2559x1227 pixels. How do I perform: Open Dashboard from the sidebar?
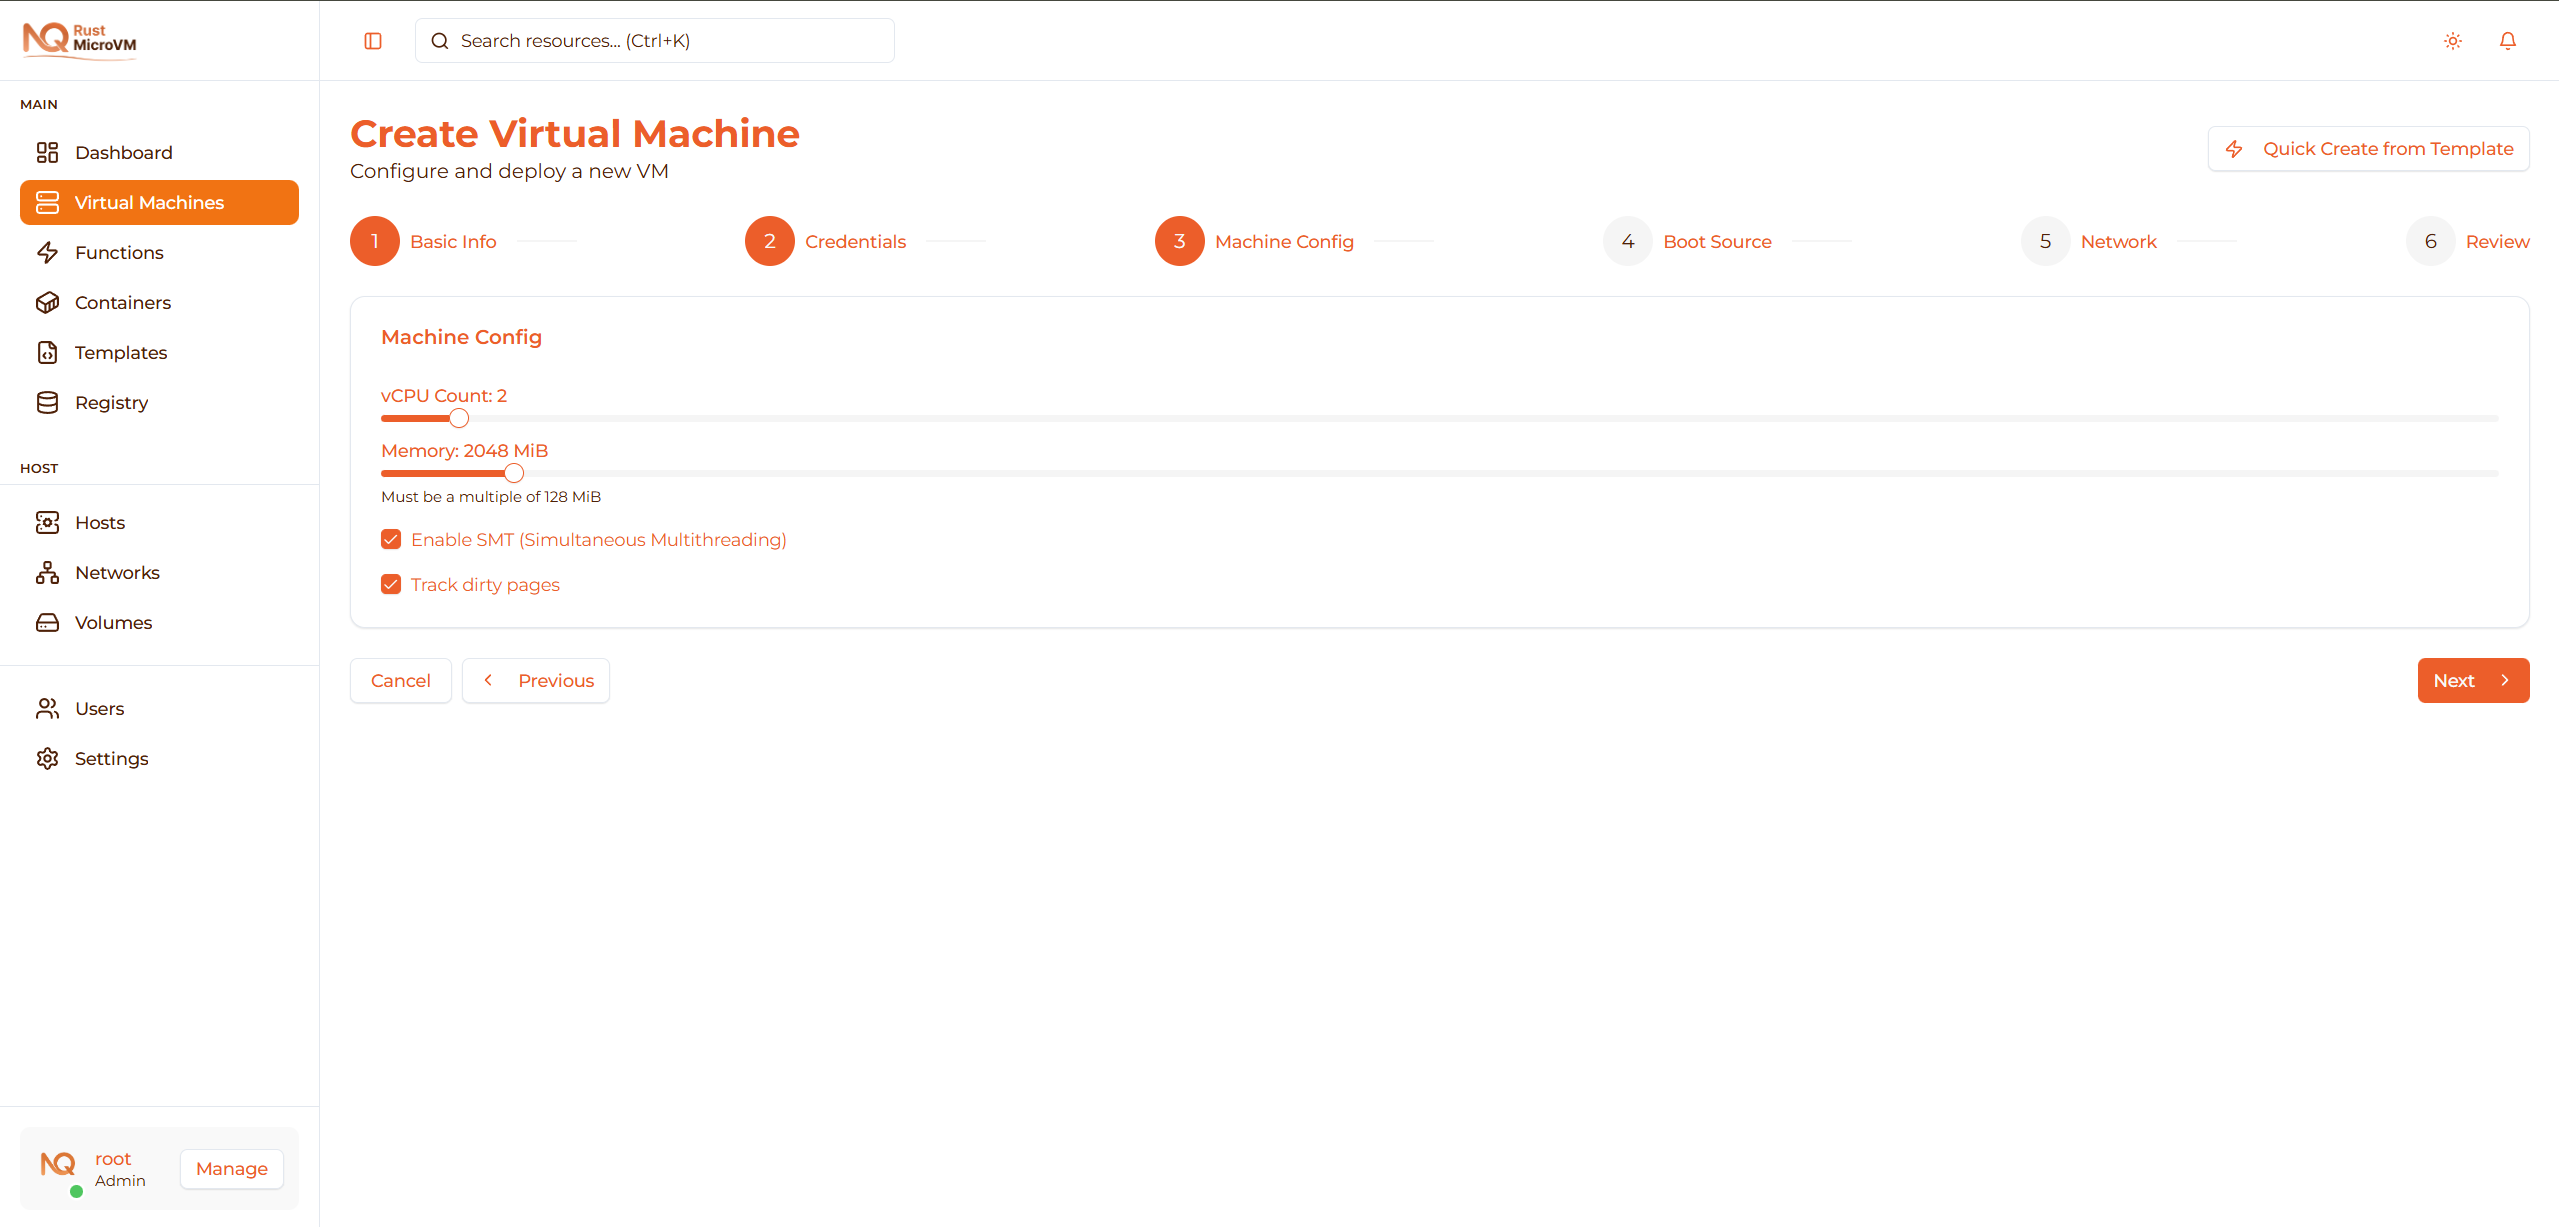[123, 152]
